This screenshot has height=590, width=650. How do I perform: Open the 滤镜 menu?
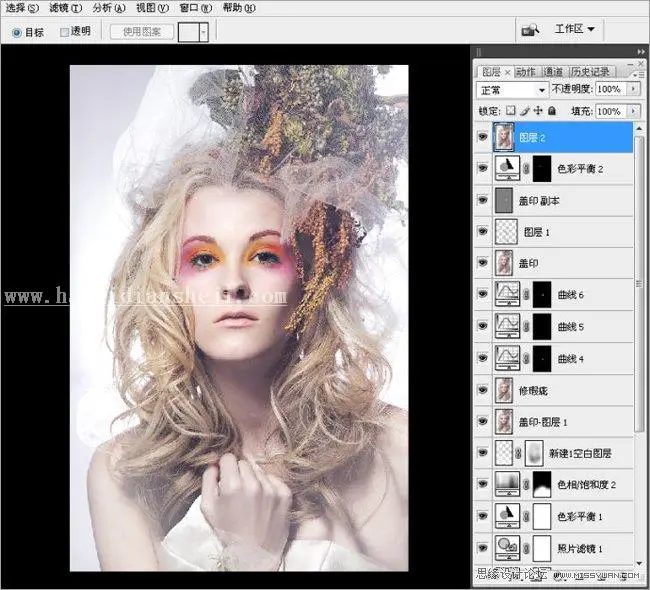tap(65, 8)
